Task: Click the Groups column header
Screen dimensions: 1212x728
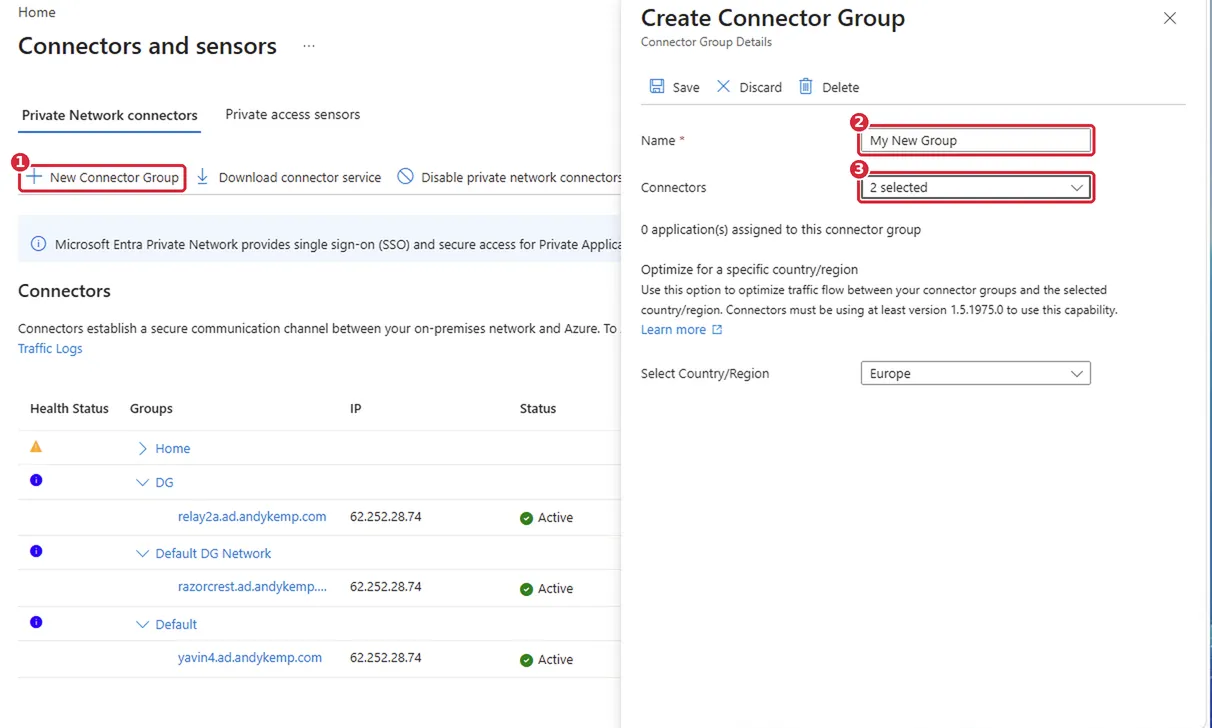Action: pos(151,408)
